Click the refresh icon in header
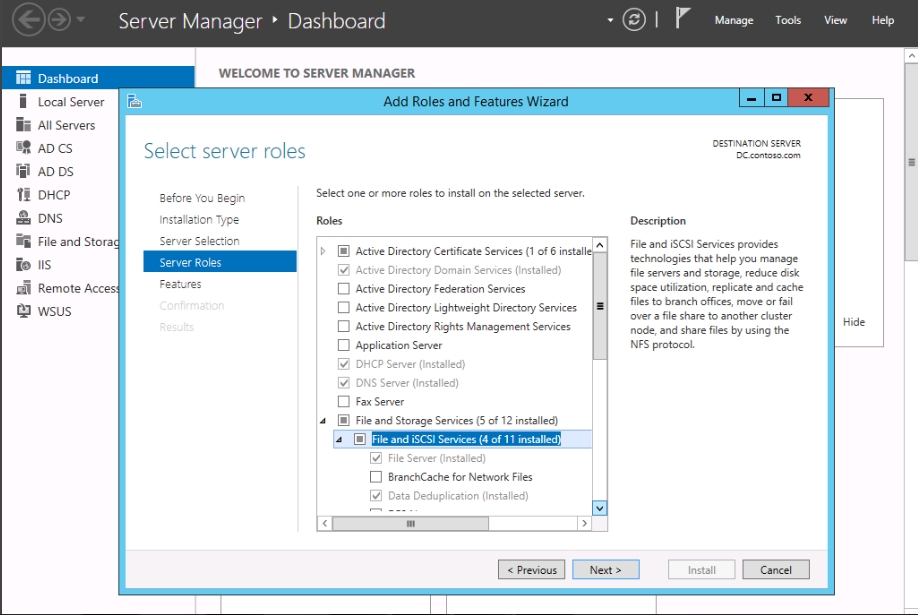 pos(634,20)
